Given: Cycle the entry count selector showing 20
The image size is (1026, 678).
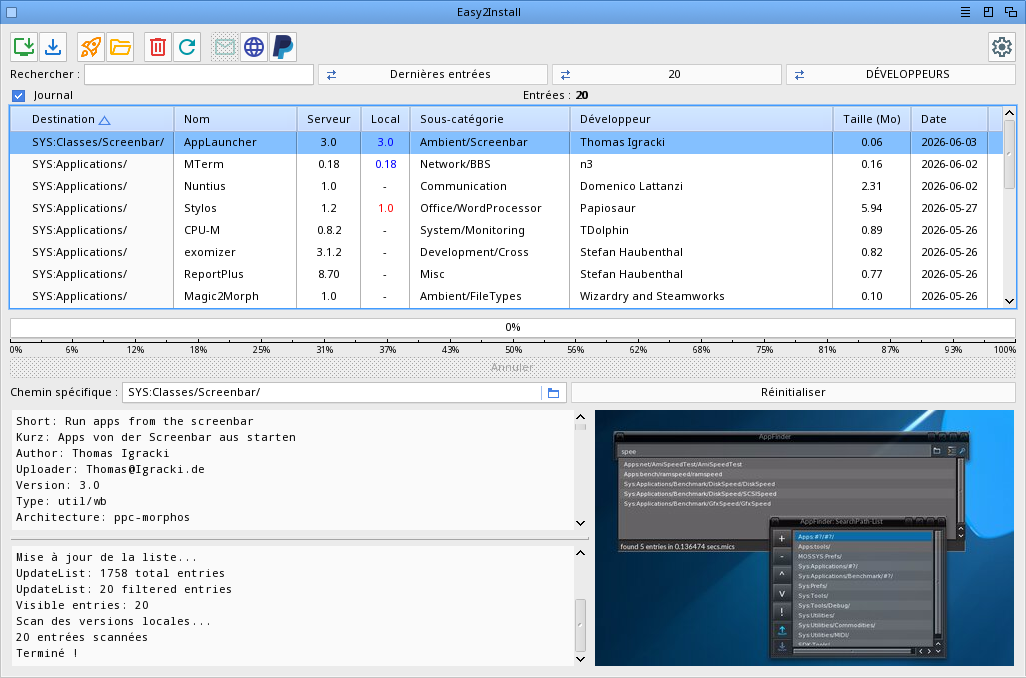Looking at the screenshot, I should [x=667, y=75].
